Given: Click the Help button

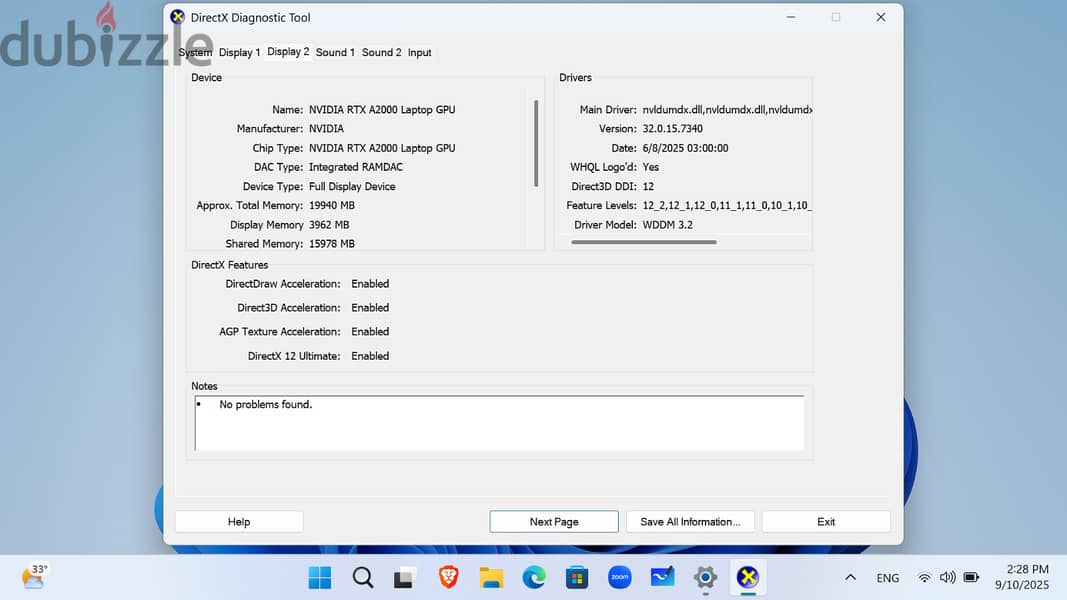Looking at the screenshot, I should (x=239, y=522).
